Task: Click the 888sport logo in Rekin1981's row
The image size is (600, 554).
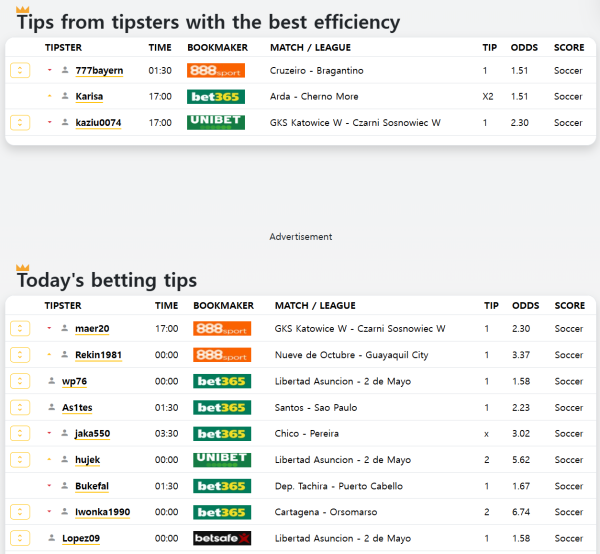Action: [x=221, y=355]
